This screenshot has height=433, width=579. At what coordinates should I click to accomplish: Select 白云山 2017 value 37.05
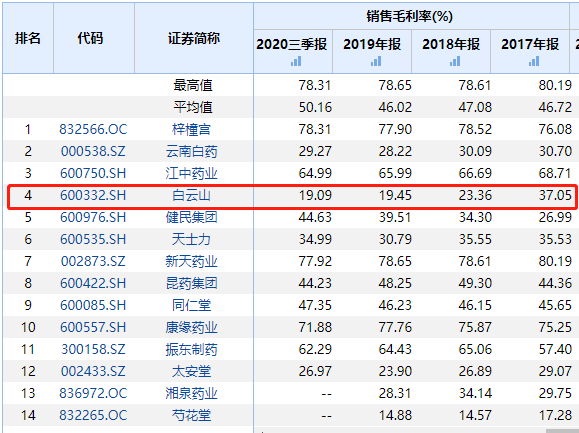pos(555,195)
